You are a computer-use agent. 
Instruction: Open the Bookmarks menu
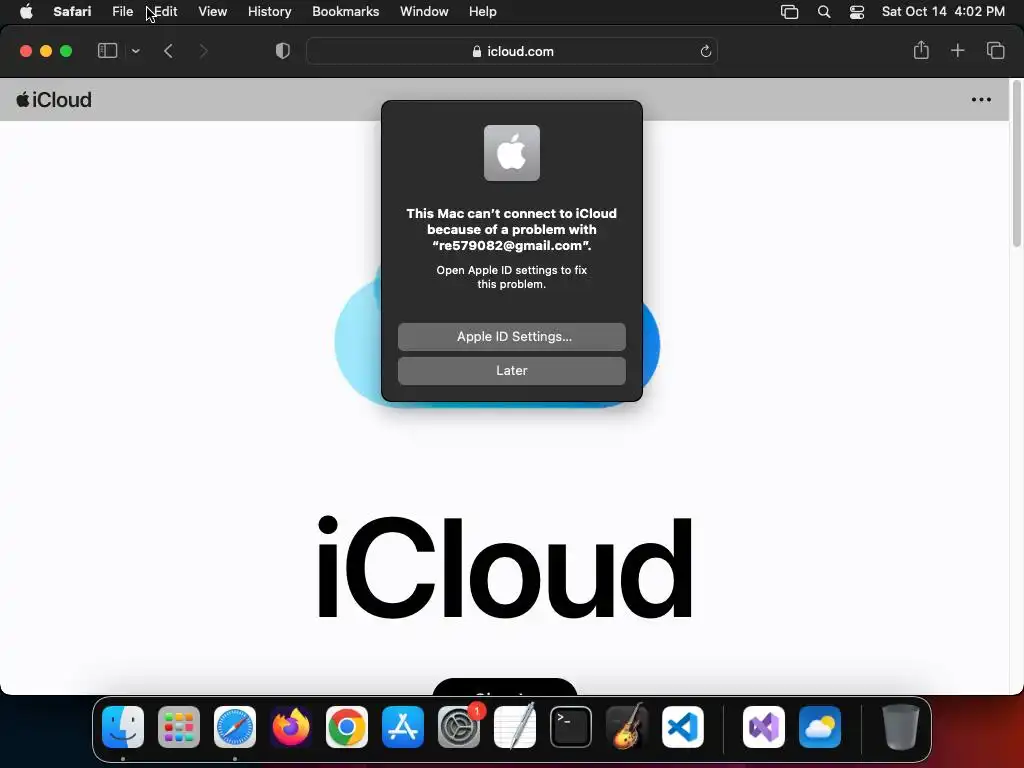[x=345, y=12]
